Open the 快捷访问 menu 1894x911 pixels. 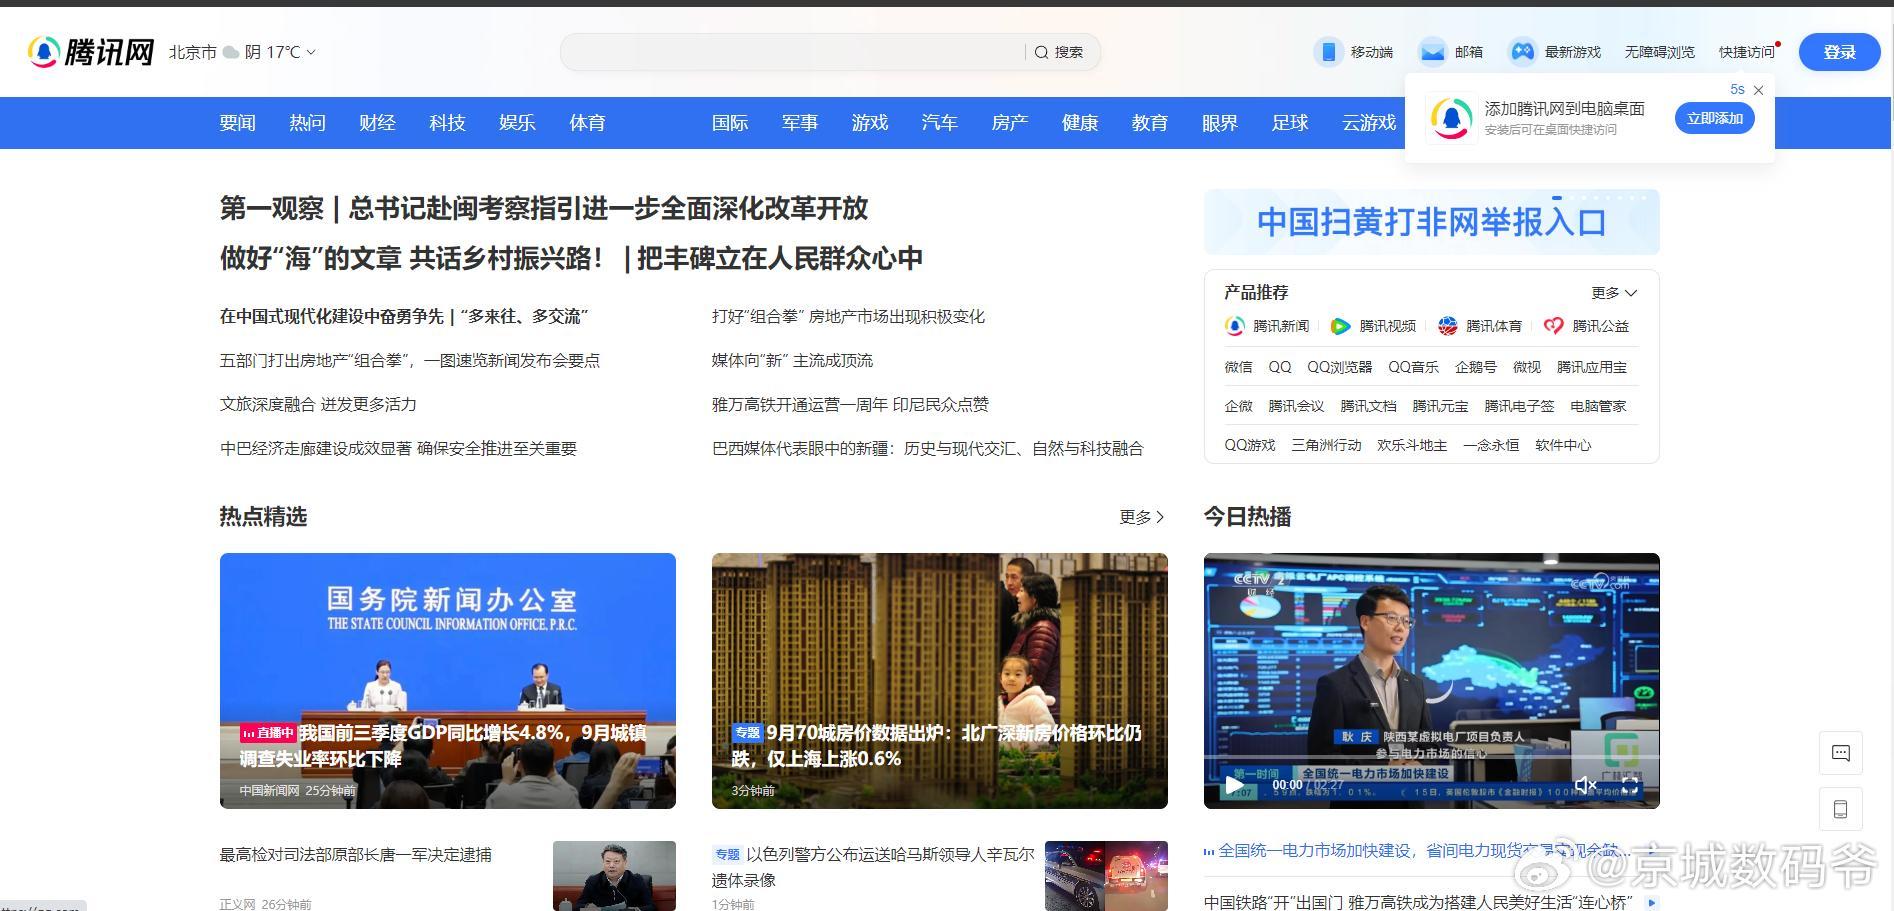[1747, 52]
